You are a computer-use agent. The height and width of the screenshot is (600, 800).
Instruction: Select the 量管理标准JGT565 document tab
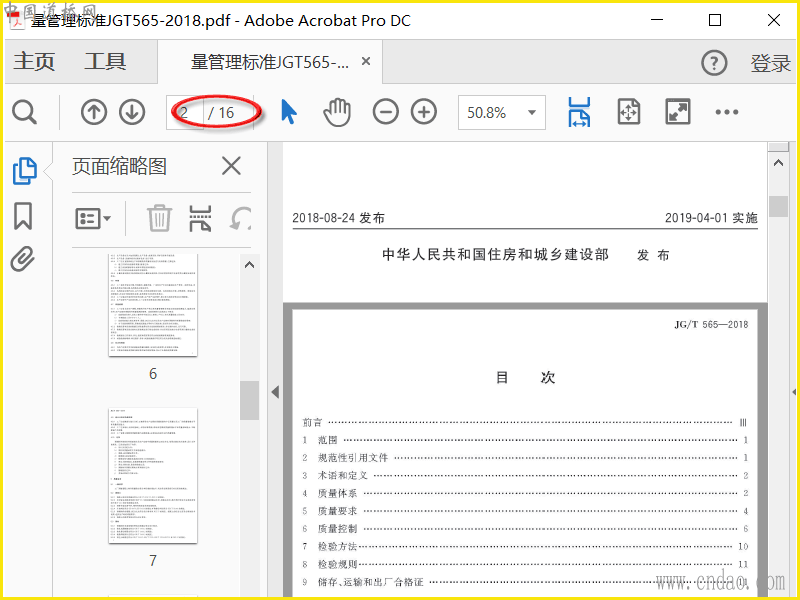coord(270,62)
